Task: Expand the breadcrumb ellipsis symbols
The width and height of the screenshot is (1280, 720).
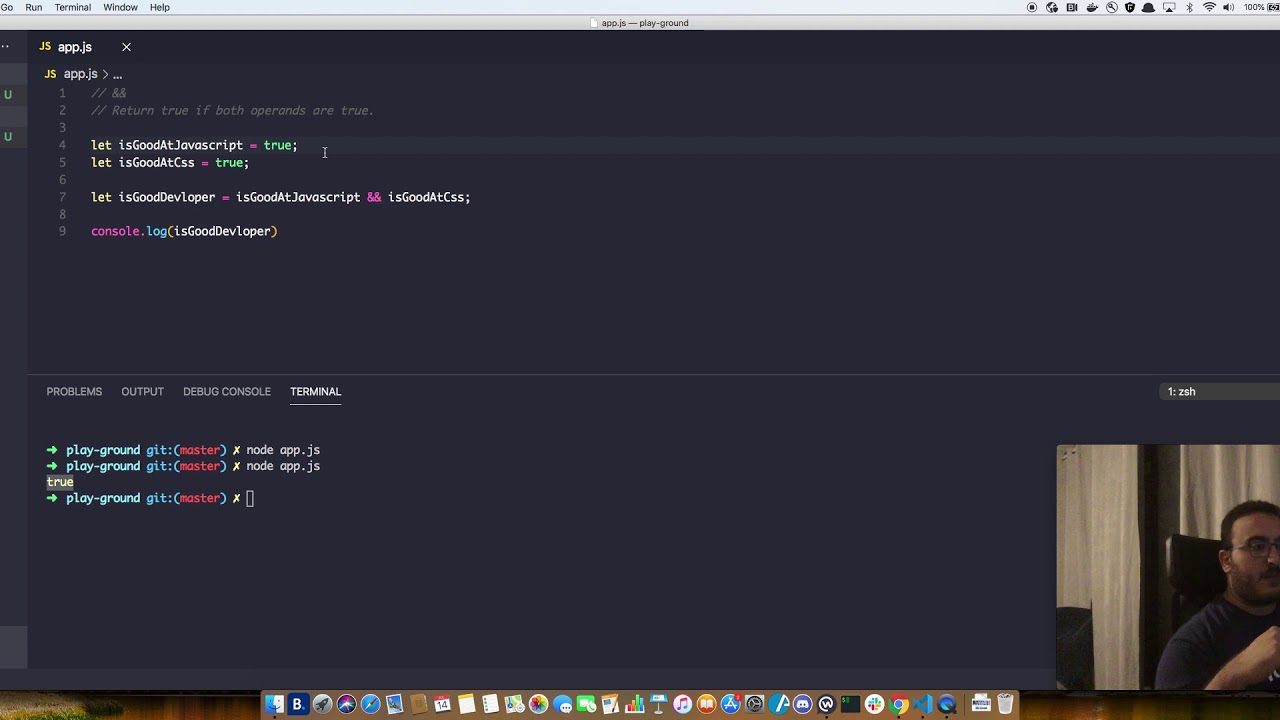Action: tap(117, 74)
